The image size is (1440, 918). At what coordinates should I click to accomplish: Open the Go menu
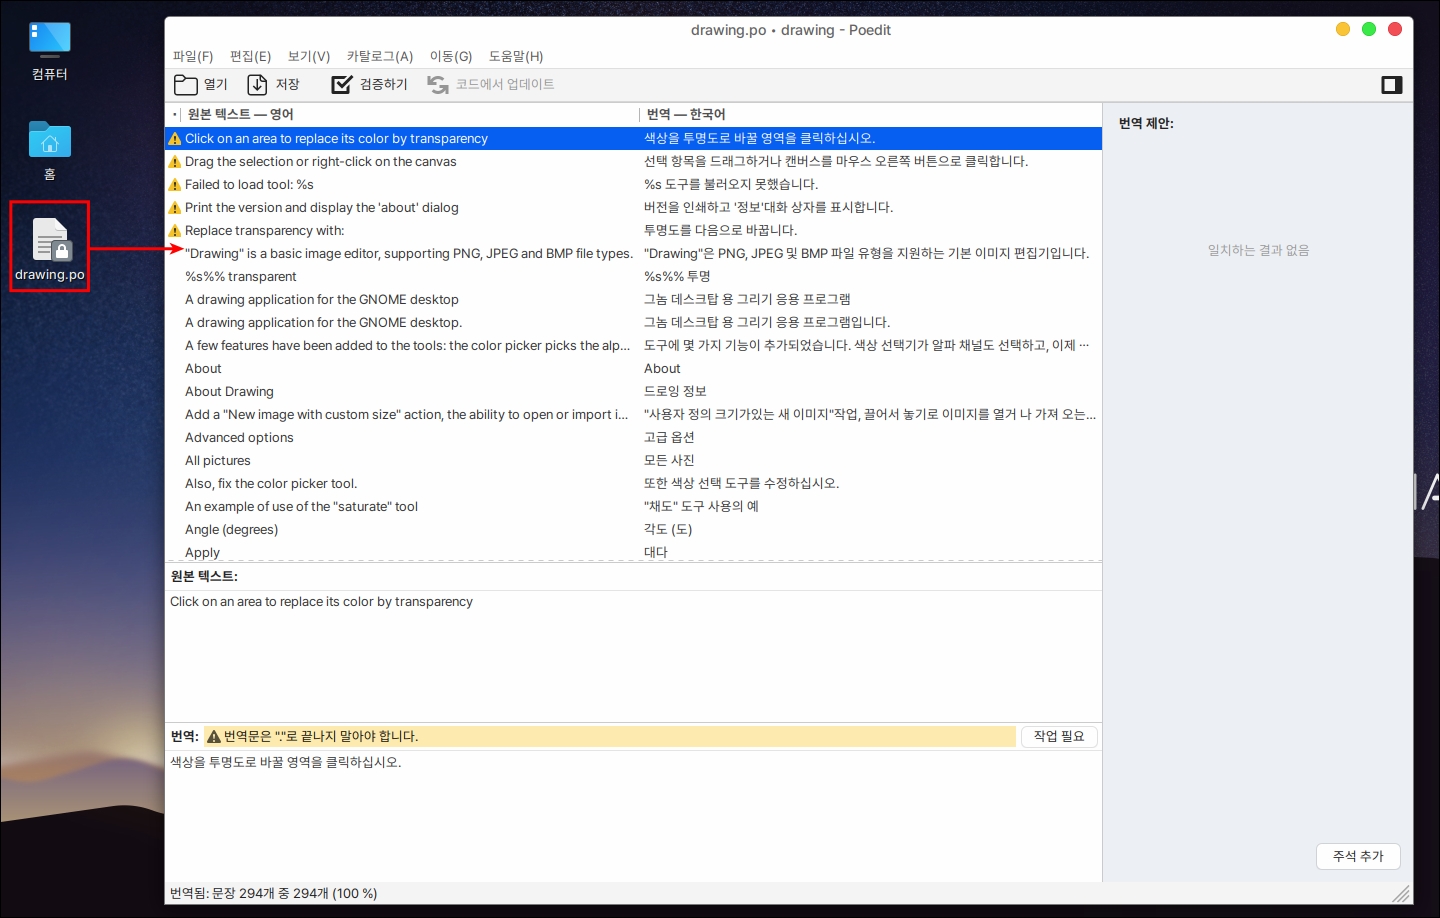coord(451,57)
